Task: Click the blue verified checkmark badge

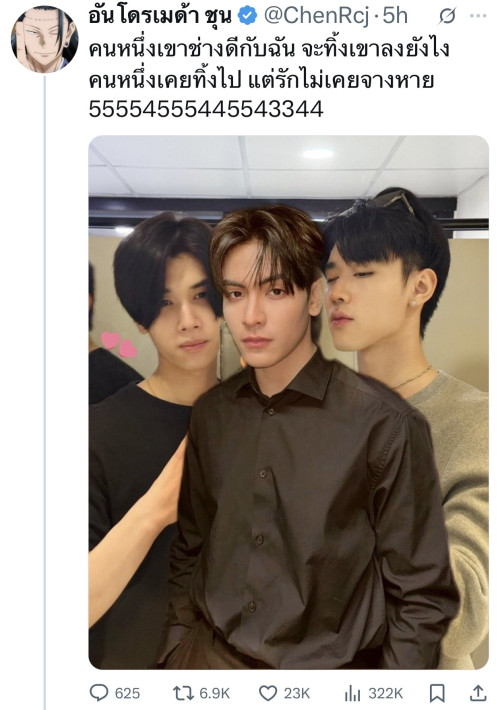Action: pos(247,16)
